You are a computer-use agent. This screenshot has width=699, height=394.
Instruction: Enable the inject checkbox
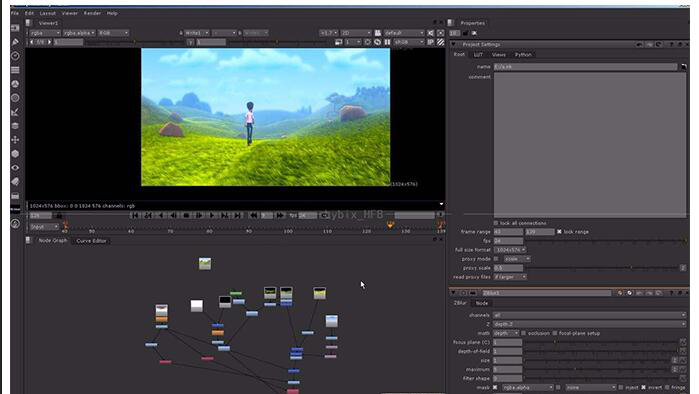[621, 387]
